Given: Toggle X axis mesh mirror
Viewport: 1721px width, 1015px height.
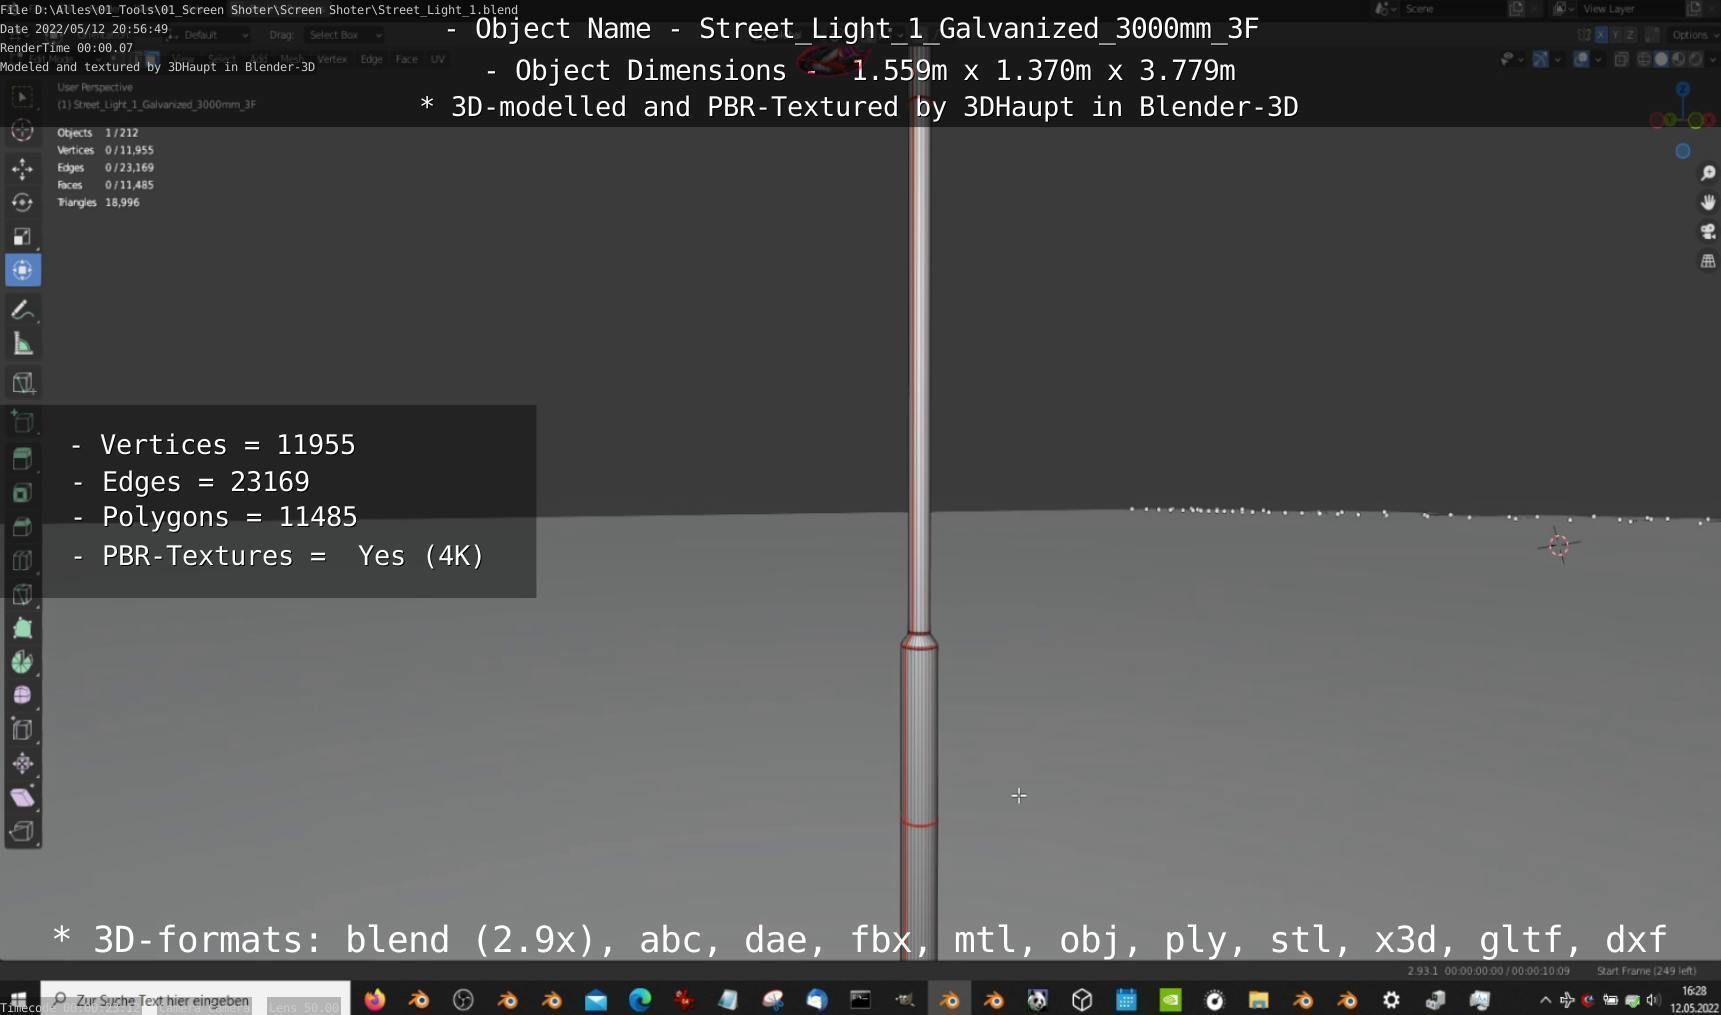Looking at the screenshot, I should pyautogui.click(x=1601, y=35).
